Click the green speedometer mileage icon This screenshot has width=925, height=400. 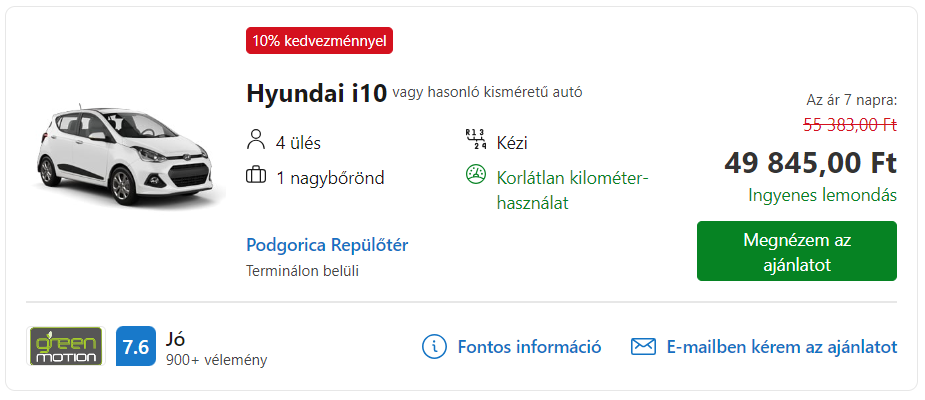coord(475,175)
